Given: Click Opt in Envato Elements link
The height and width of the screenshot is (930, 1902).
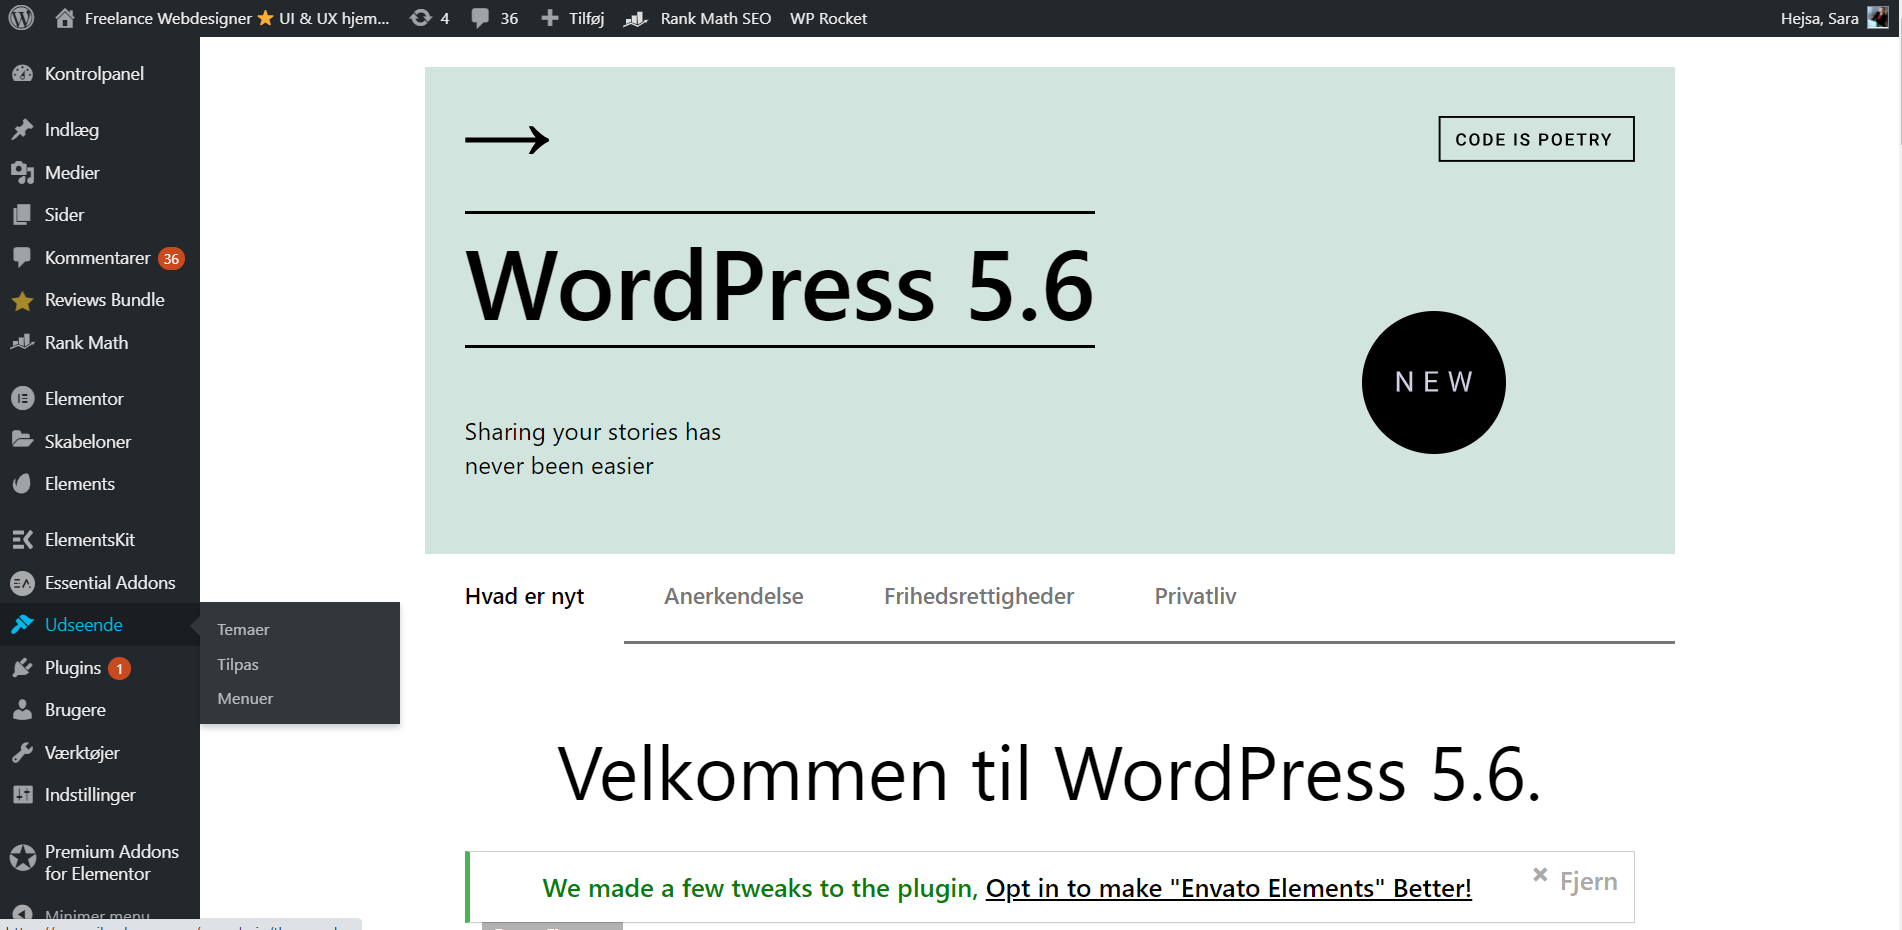Looking at the screenshot, I should click(x=1228, y=888).
